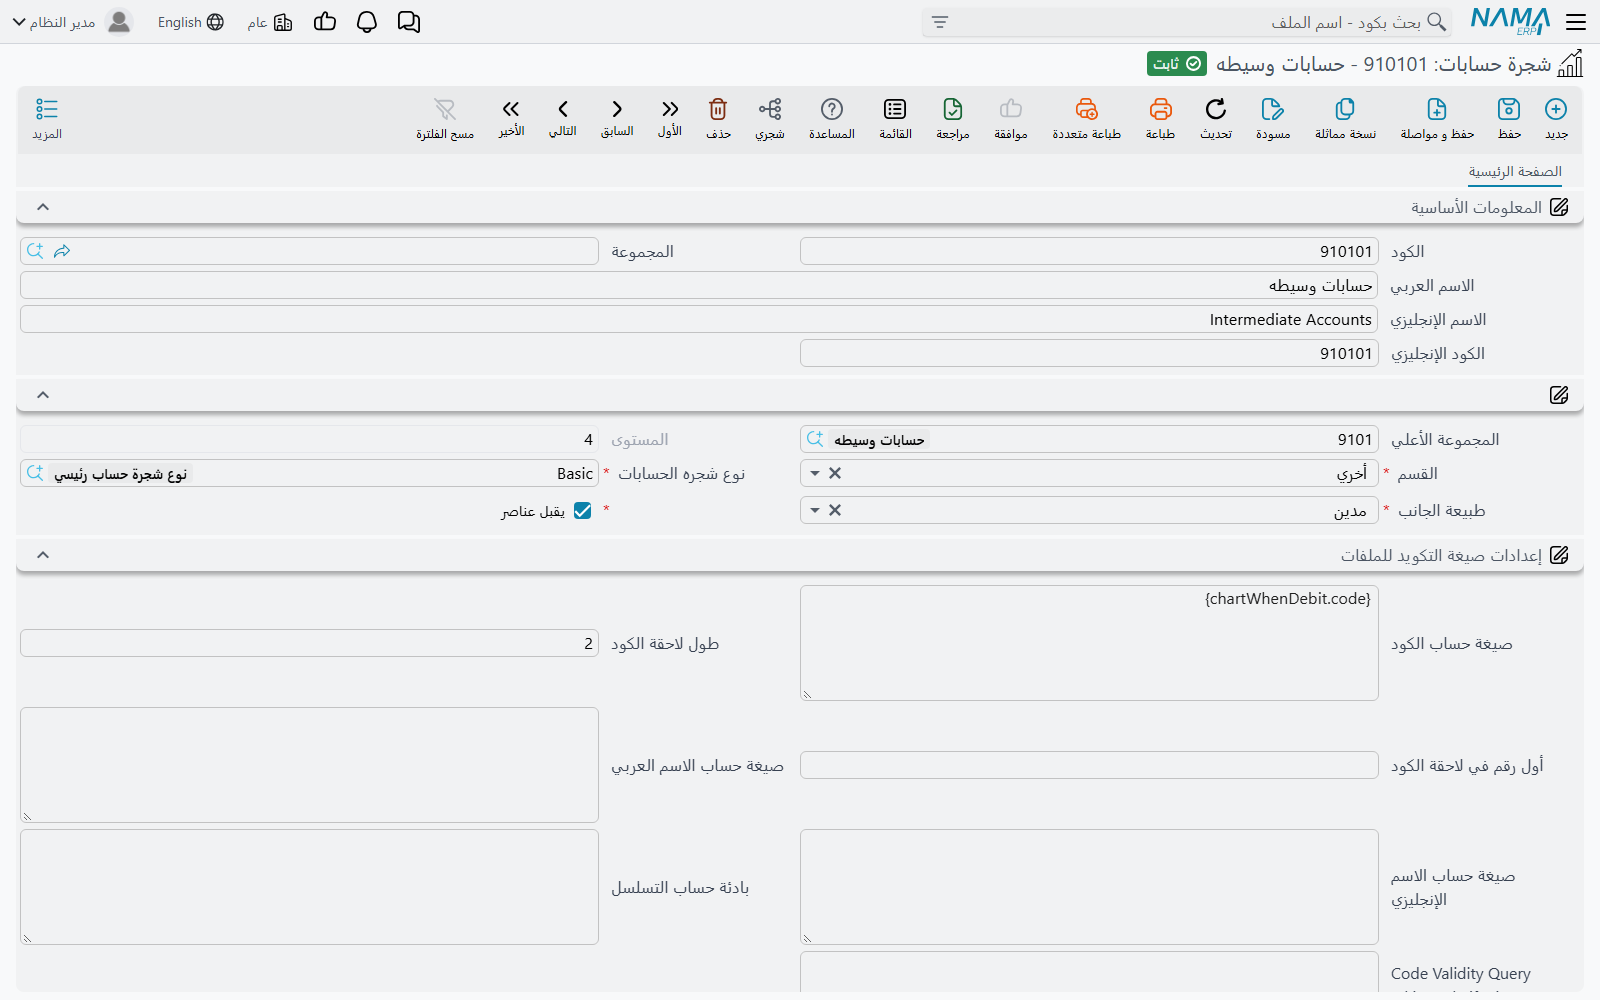1600x1000 pixels.
Task: Go to السابق (Previous) record
Action: 617,109
